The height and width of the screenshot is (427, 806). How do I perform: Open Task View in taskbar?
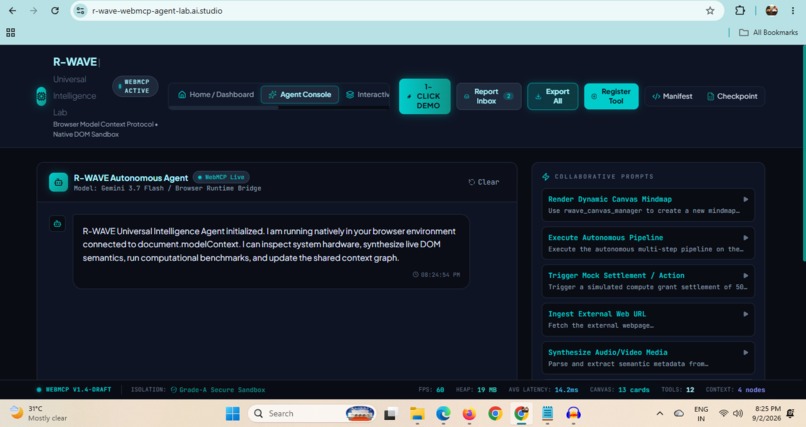pos(391,413)
